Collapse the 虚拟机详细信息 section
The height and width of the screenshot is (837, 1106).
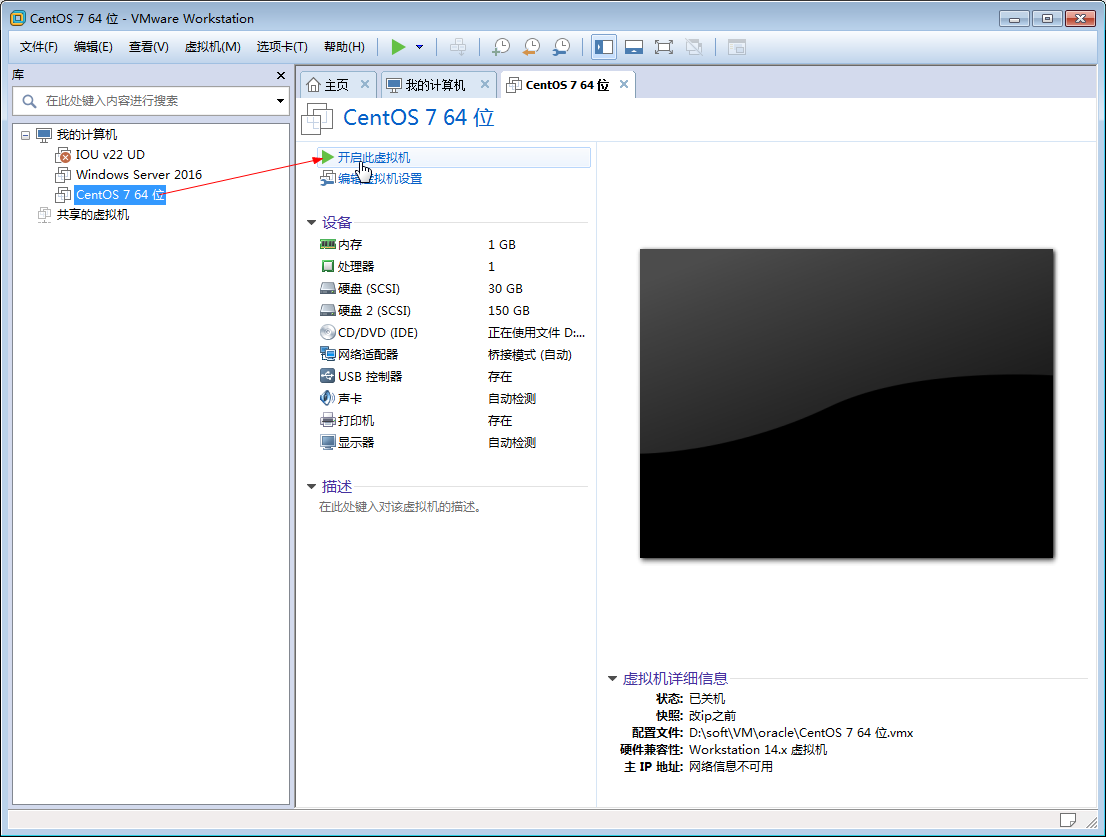[x=611, y=677]
